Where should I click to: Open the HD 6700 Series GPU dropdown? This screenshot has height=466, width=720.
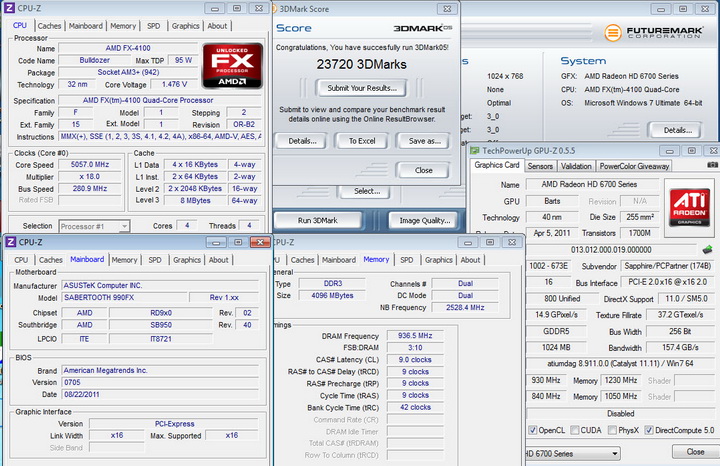coord(572,454)
